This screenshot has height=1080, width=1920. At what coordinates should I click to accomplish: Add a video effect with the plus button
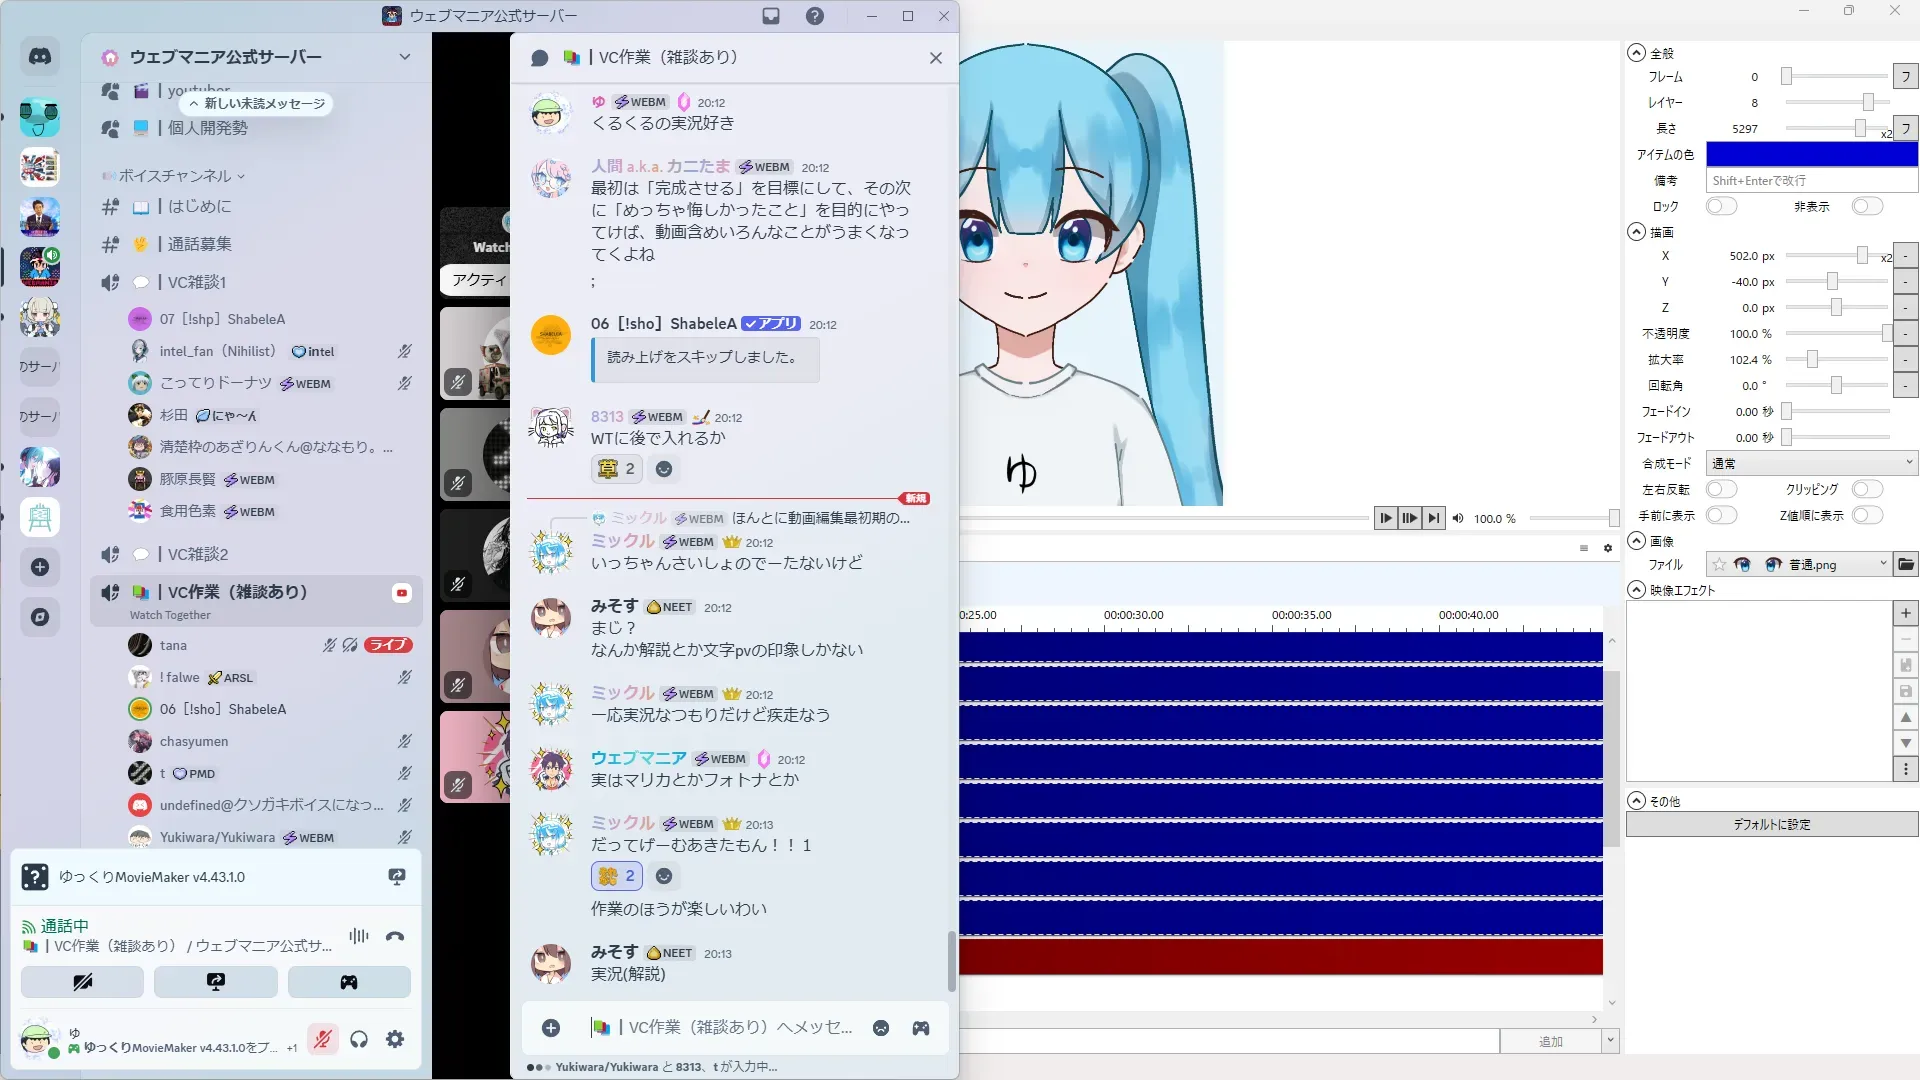tap(1905, 613)
